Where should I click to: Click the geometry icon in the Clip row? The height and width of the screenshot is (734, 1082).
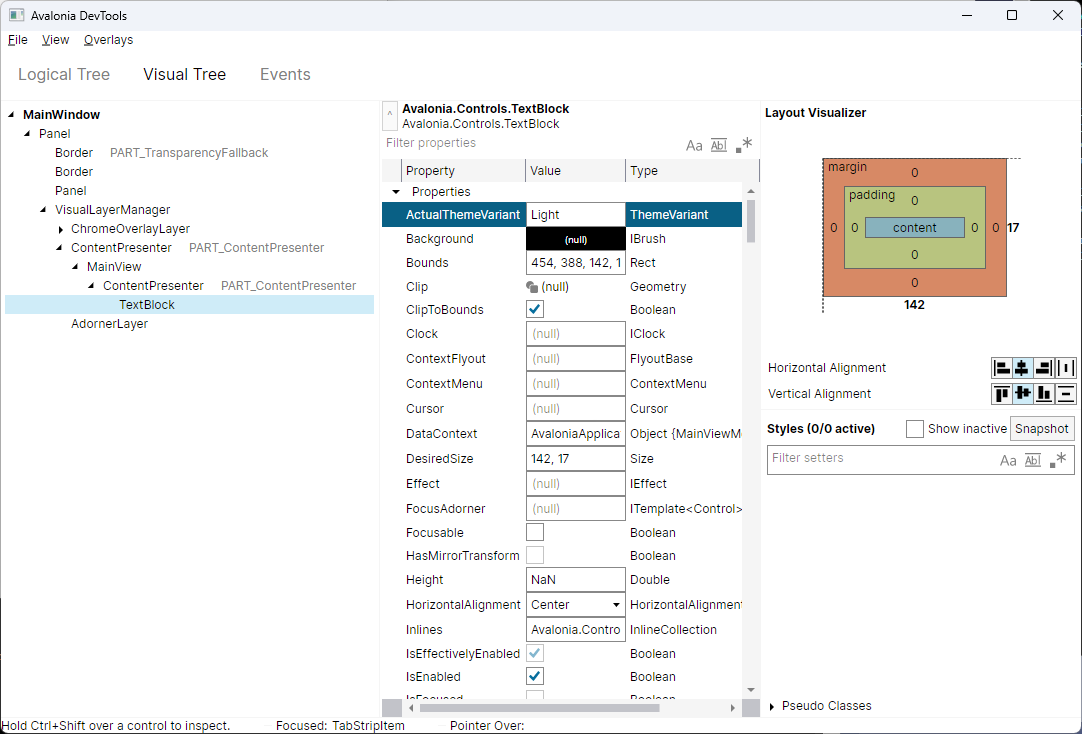tap(532, 286)
